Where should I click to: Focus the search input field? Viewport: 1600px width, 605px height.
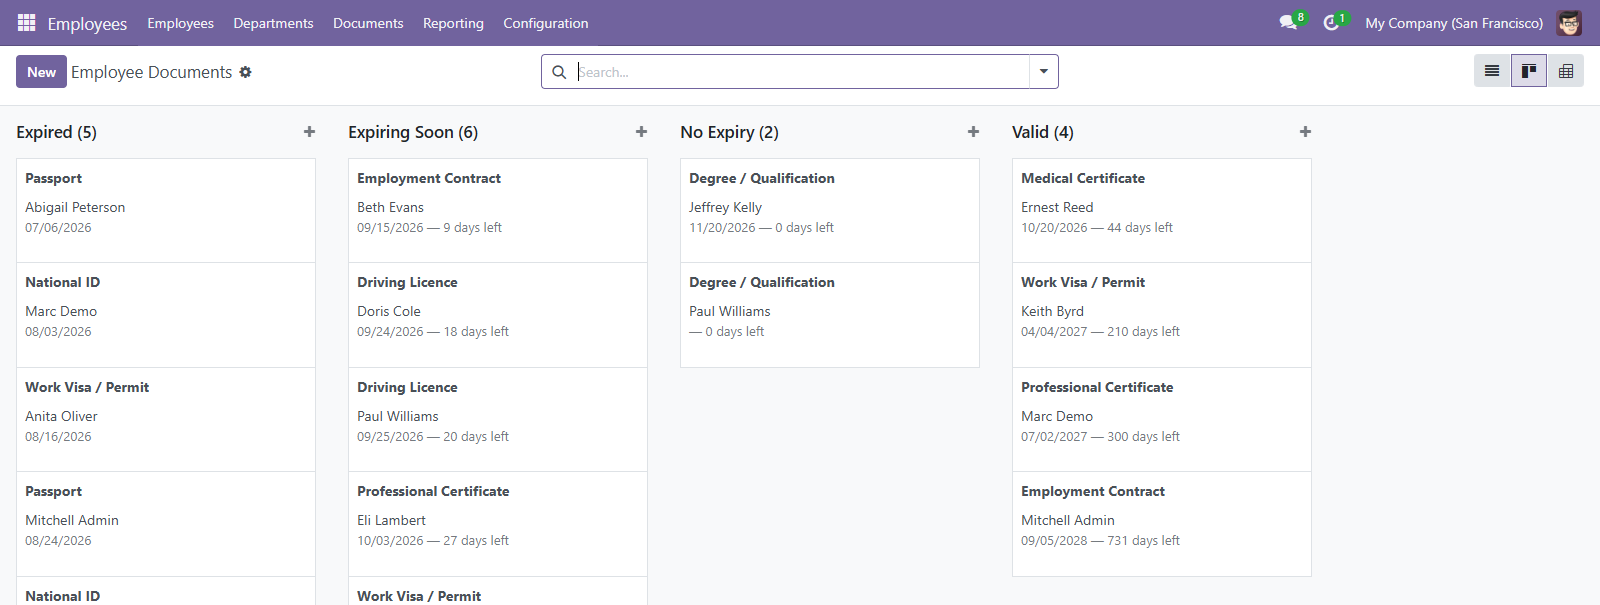(802, 72)
